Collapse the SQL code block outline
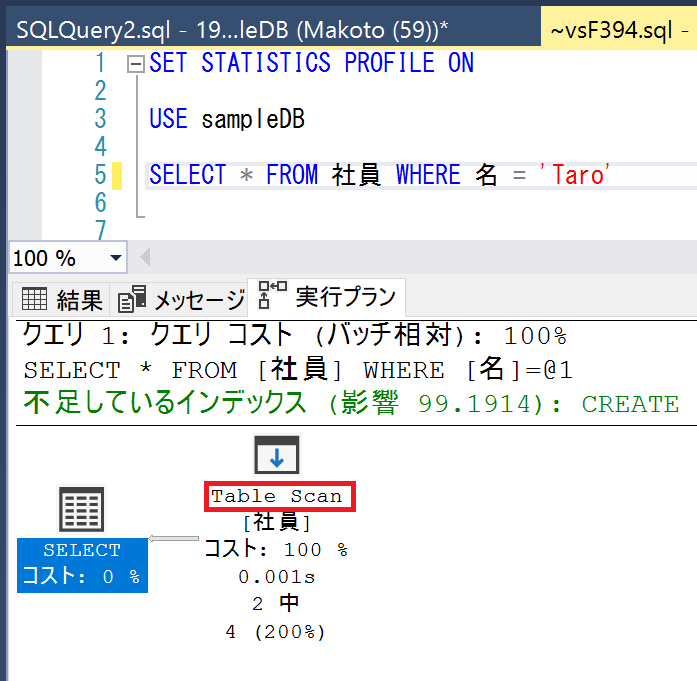 [135, 64]
